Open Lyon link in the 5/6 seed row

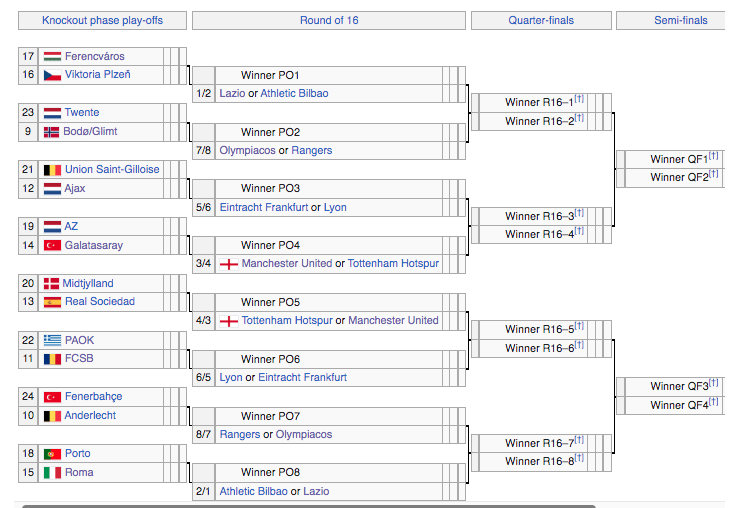click(x=335, y=207)
